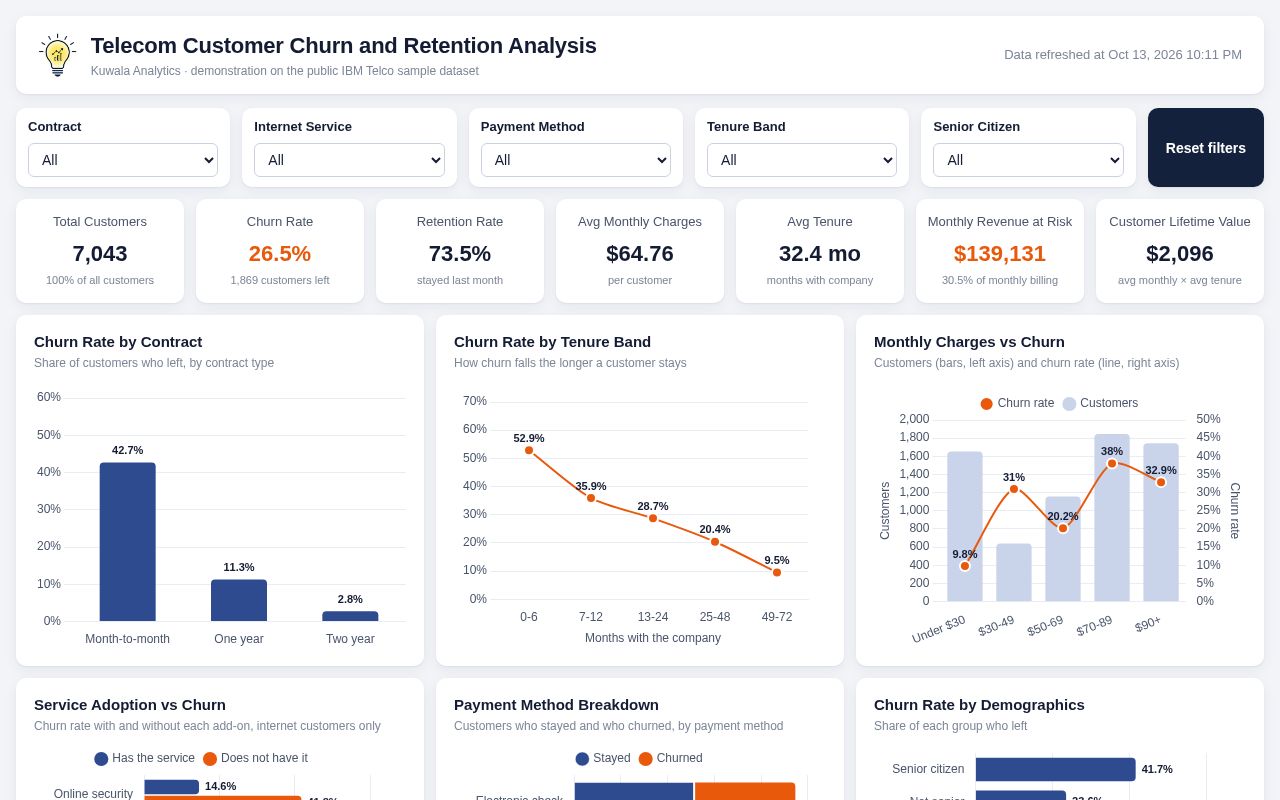This screenshot has width=1280, height=800.
Task: Click the Avg Monthly Charges value $64.76
Action: coord(640,254)
